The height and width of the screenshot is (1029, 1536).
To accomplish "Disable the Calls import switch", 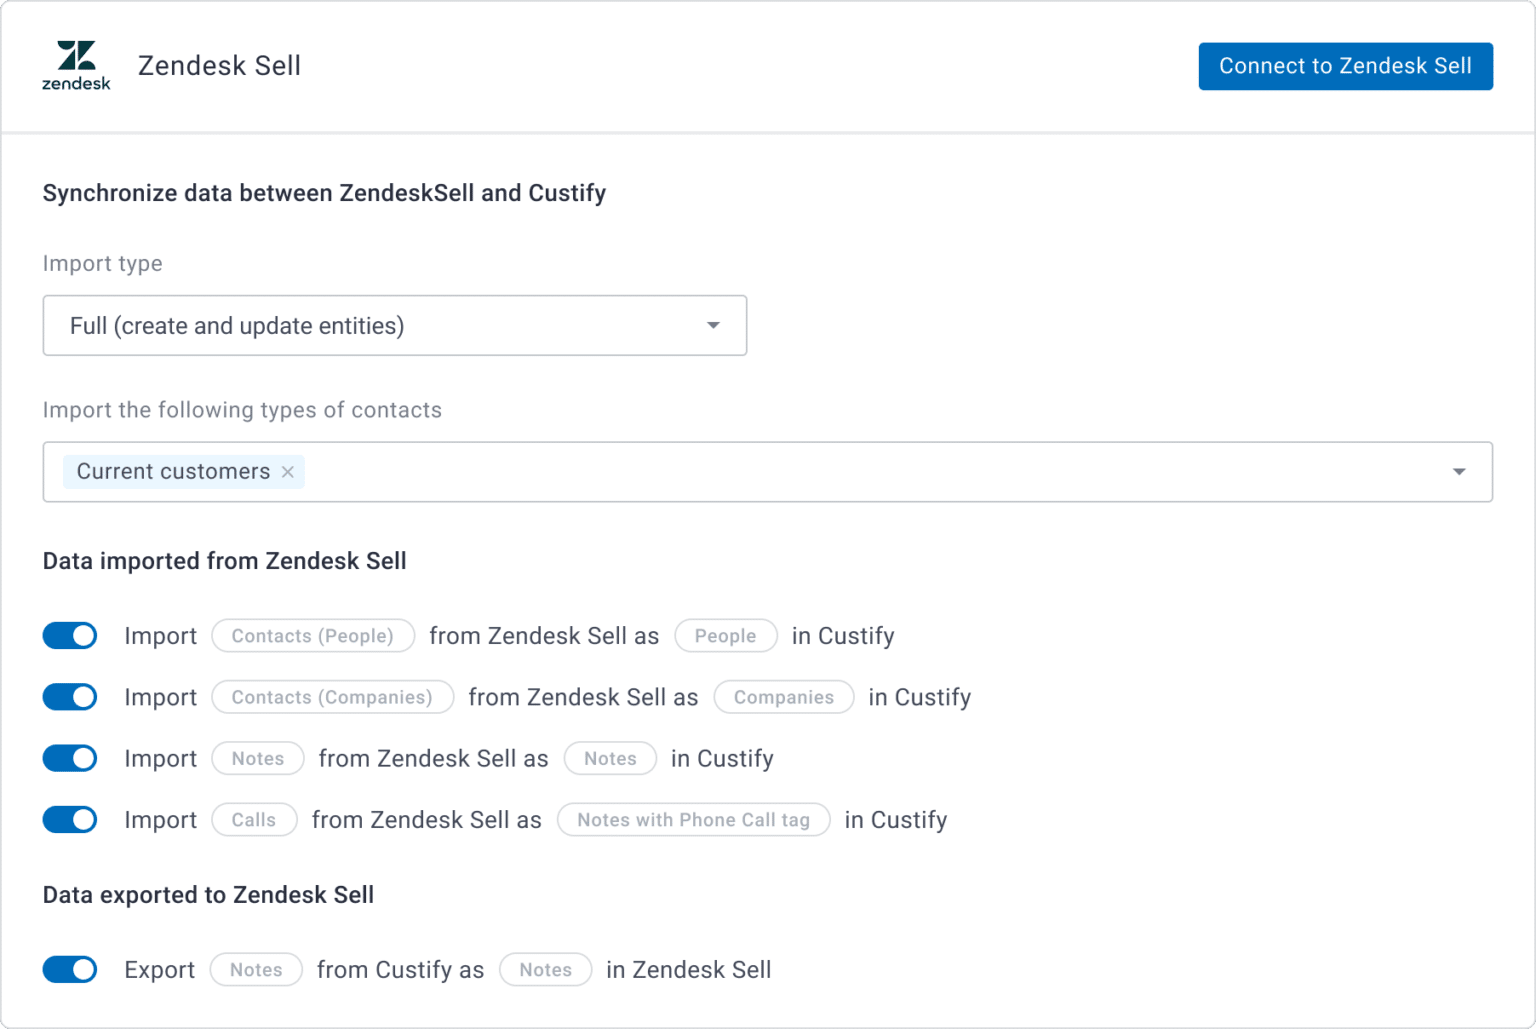I will click(x=69, y=819).
